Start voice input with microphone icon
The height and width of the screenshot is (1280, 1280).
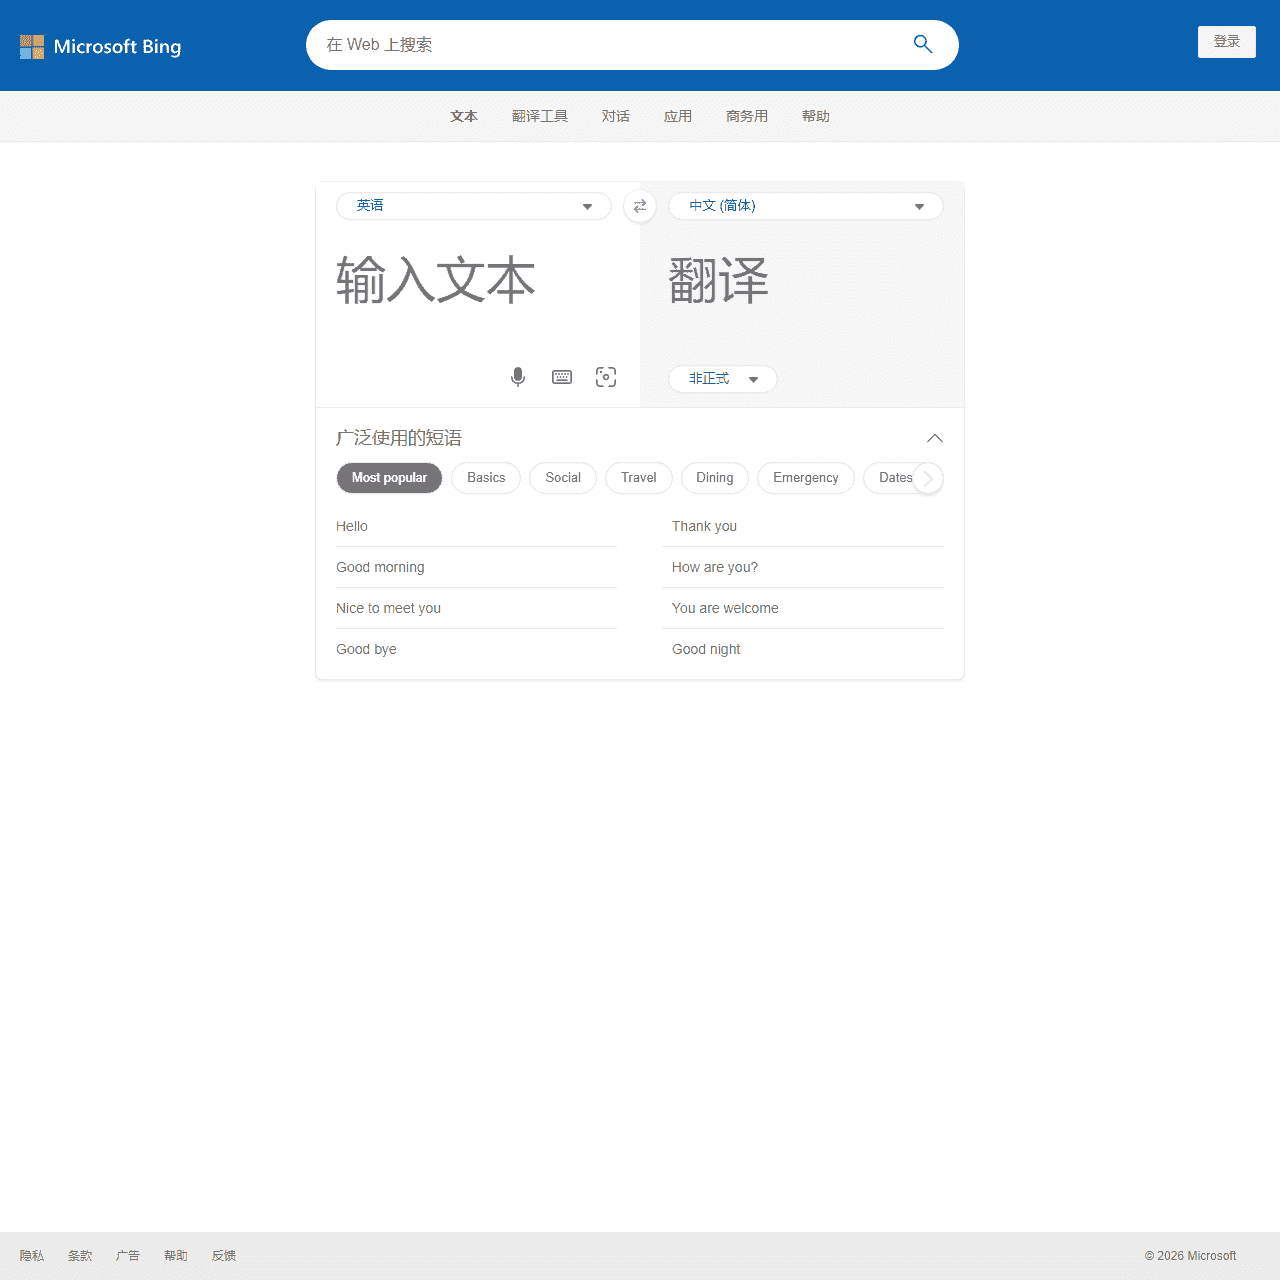518,377
